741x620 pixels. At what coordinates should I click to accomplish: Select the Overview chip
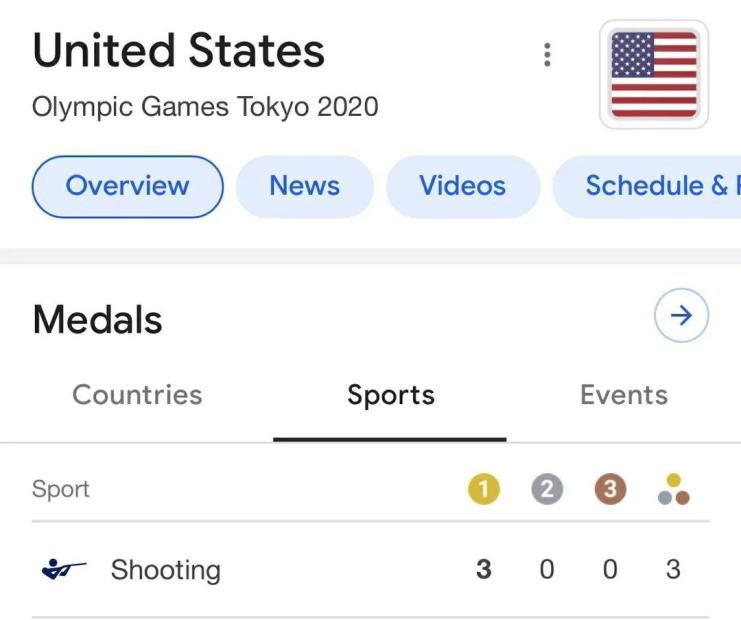tap(127, 186)
